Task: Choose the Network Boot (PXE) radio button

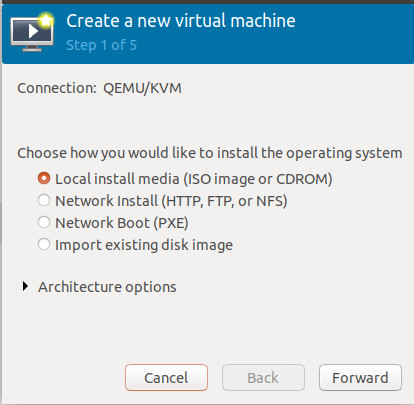Action: (x=44, y=222)
